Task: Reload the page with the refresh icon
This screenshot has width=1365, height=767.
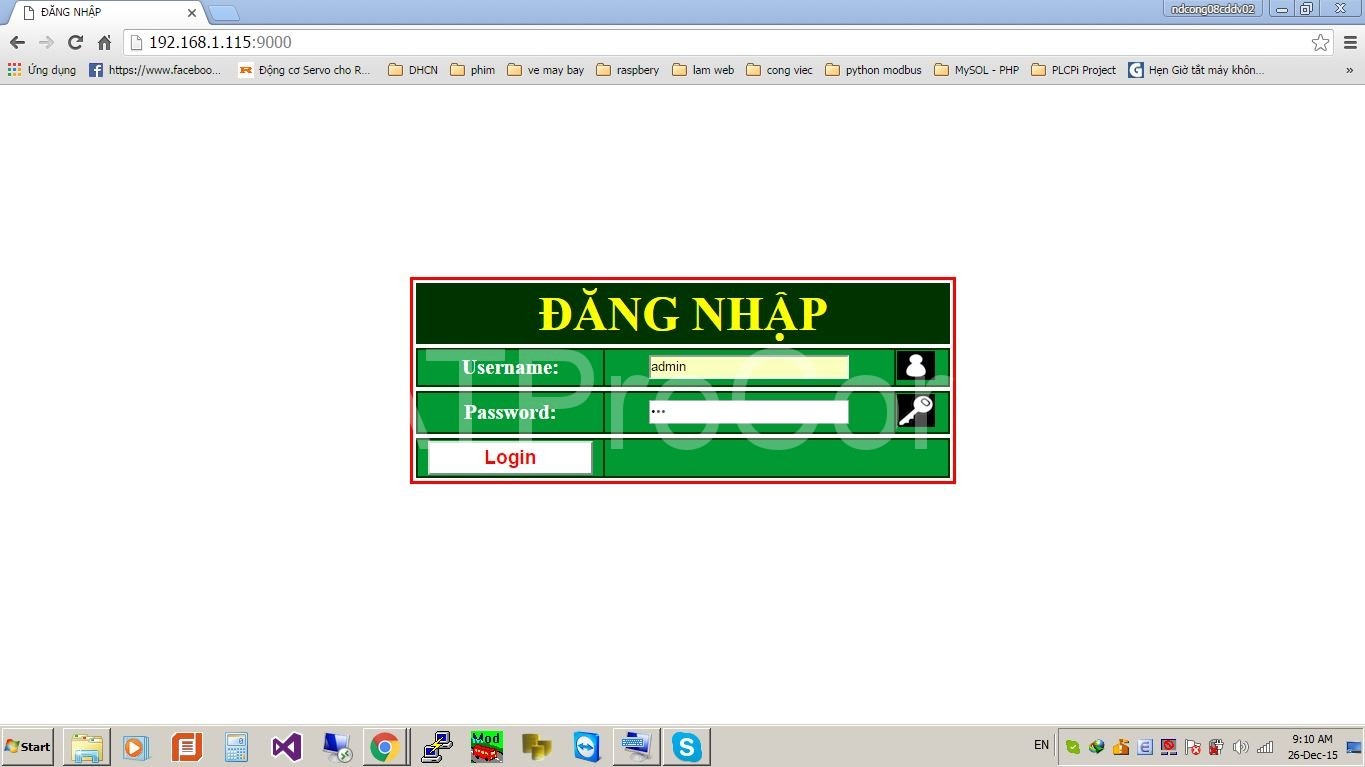Action: [x=75, y=42]
